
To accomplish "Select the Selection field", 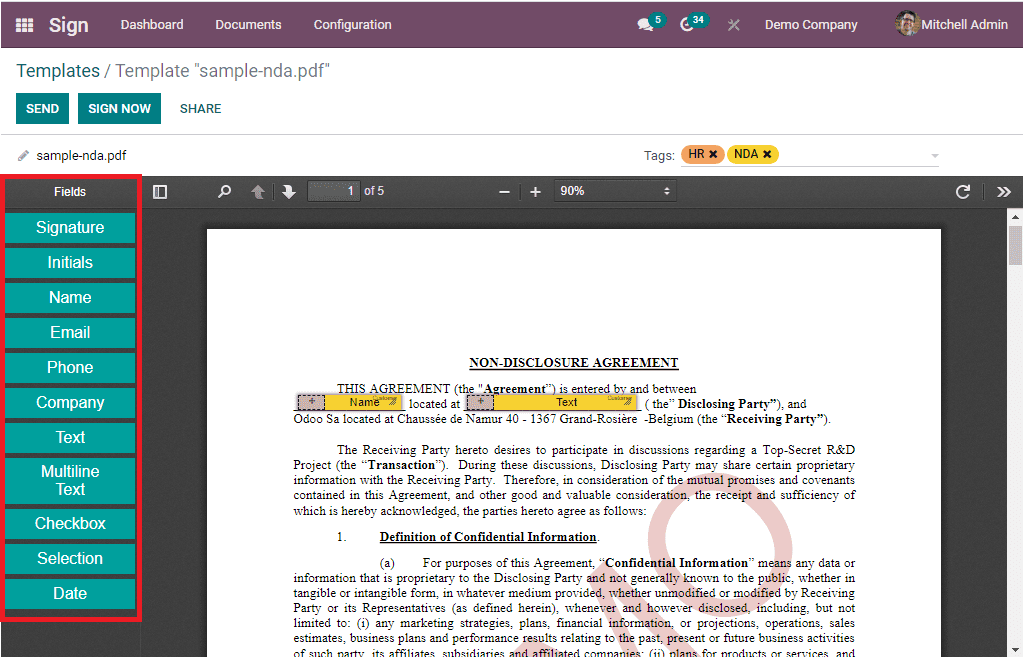I will [x=70, y=559].
